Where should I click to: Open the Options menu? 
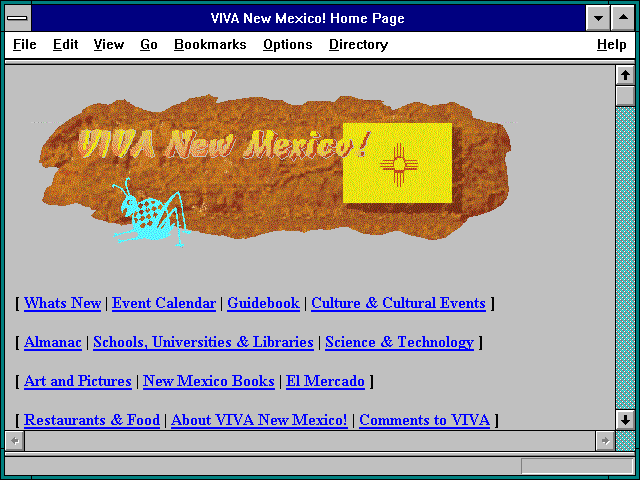click(x=287, y=44)
